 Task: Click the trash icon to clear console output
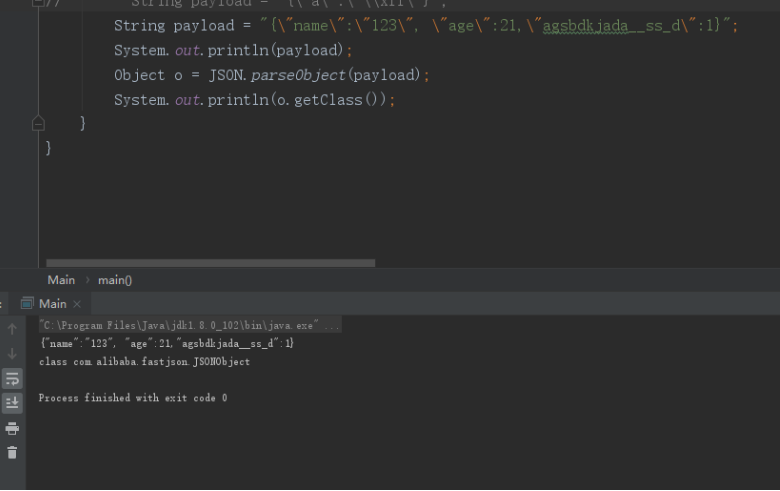point(12,453)
